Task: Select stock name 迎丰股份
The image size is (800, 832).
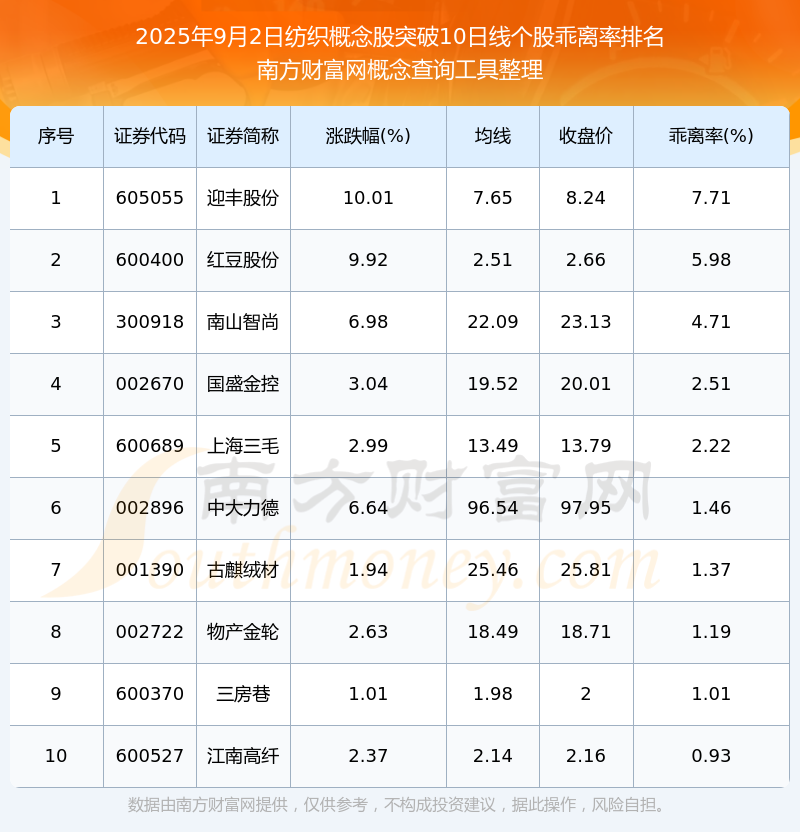Action: pos(243,198)
